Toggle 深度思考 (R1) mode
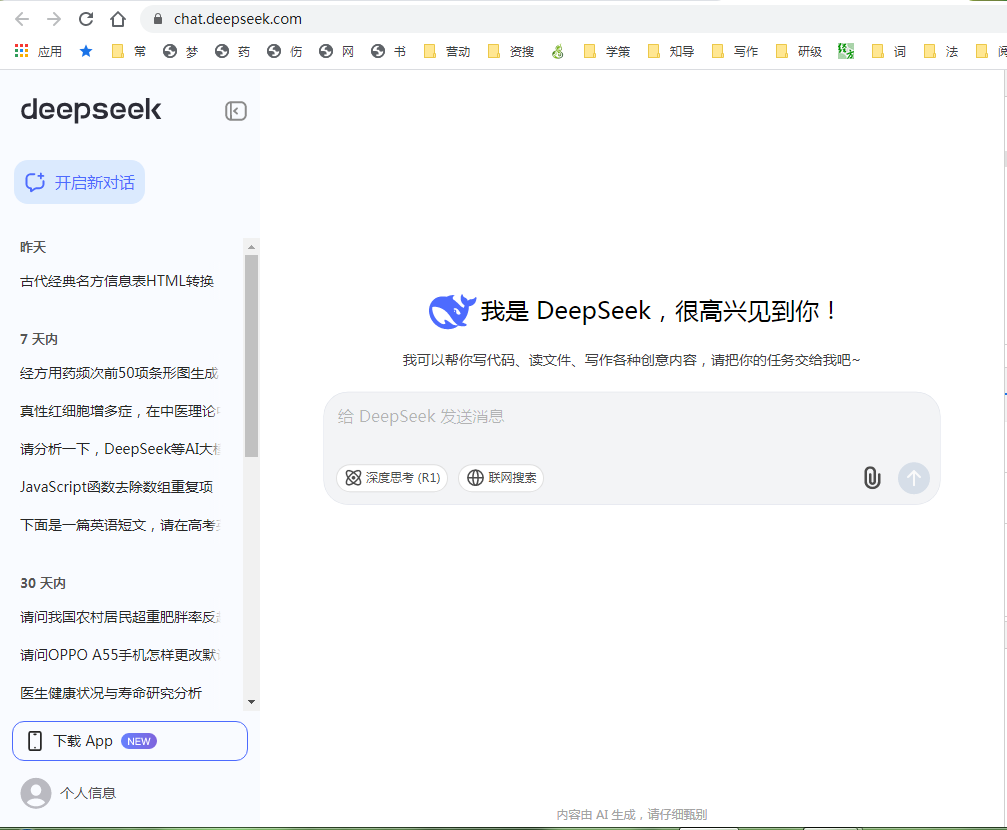 (x=392, y=478)
